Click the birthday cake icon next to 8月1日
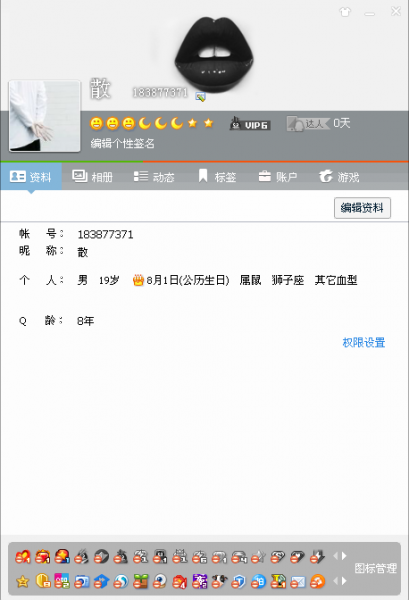This screenshot has height=600, width=409. click(138, 280)
